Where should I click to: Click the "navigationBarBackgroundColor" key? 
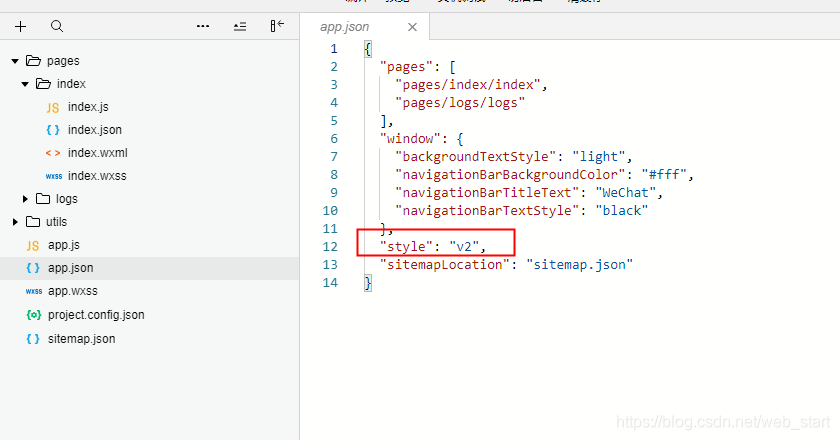tap(510, 175)
